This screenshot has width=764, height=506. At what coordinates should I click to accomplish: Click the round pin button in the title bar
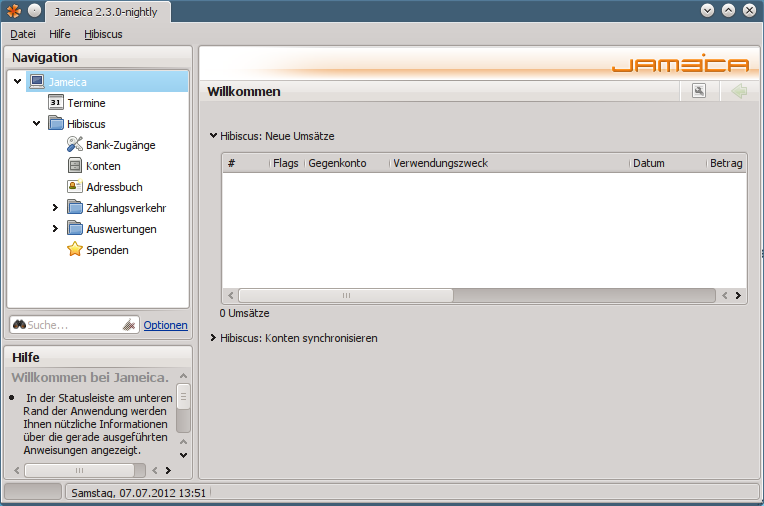pos(35,10)
